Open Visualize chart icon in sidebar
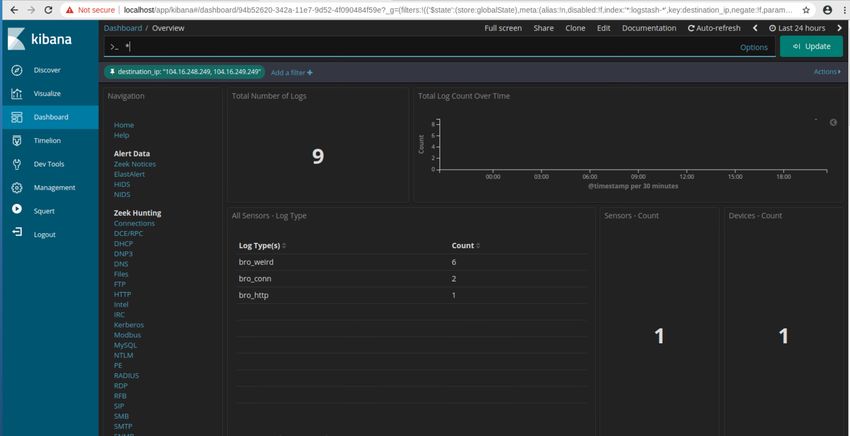850x436 pixels. [x=17, y=94]
